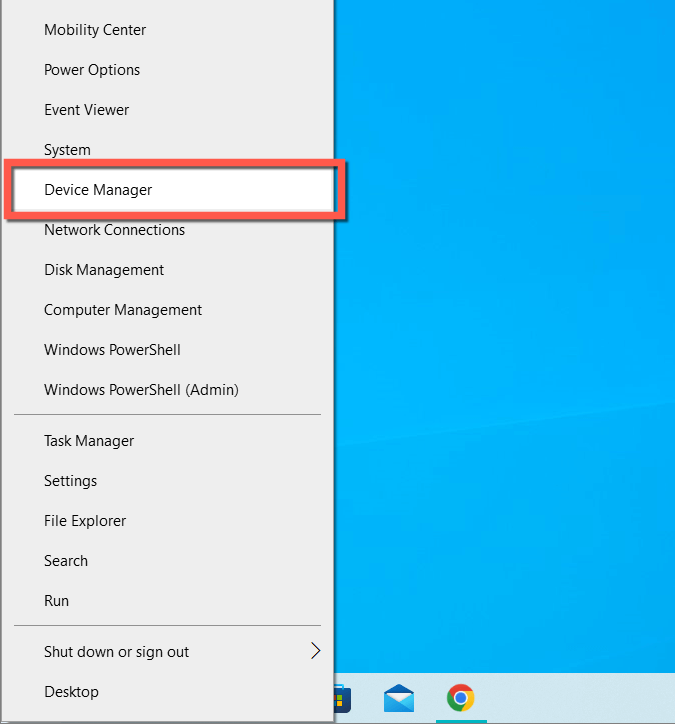
Task: Open Computer Management
Action: click(x=168, y=310)
